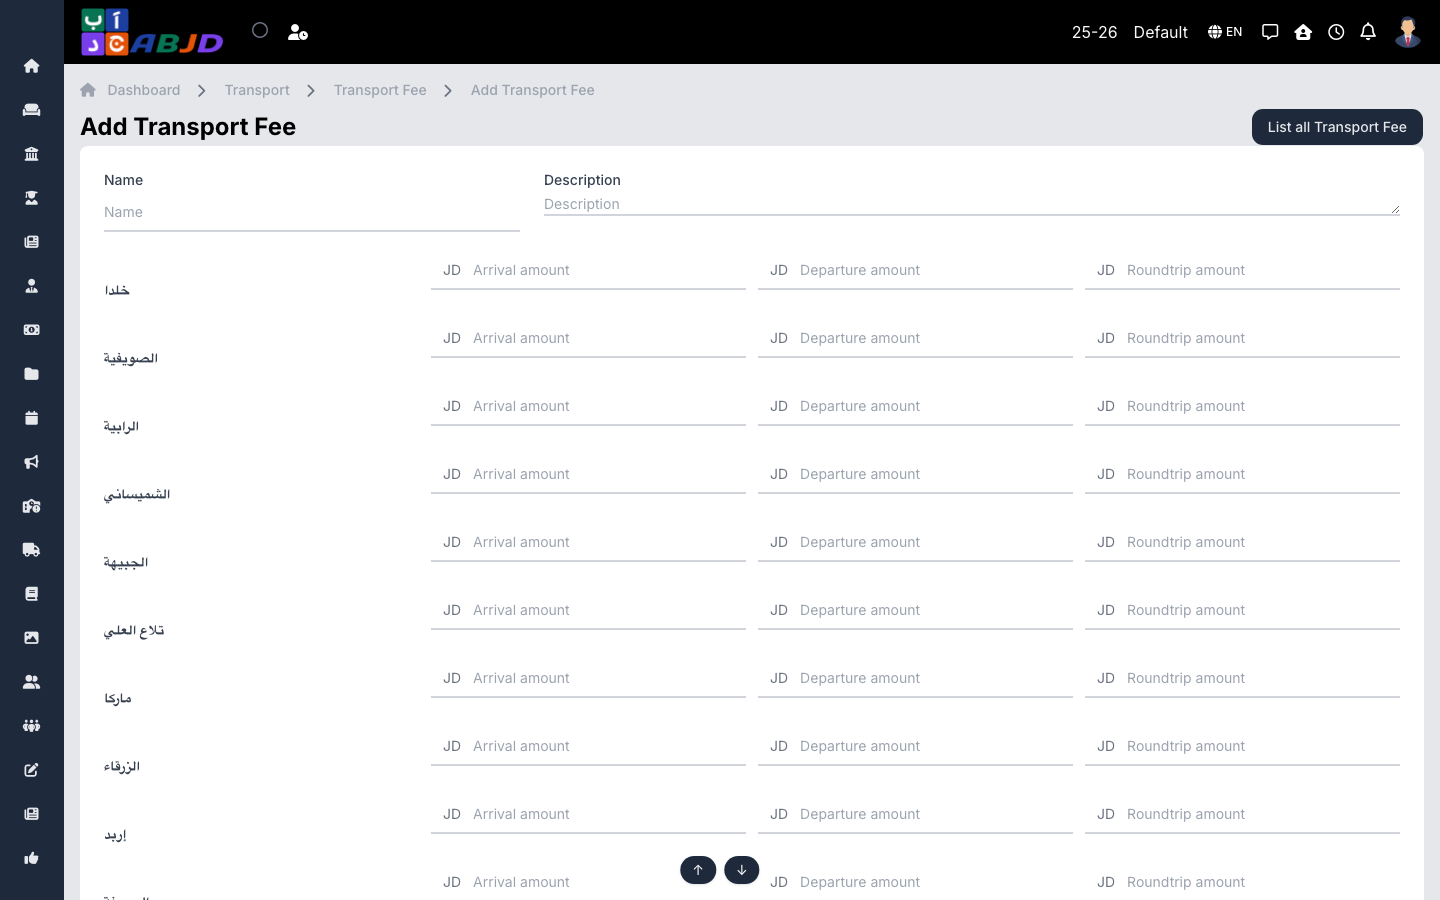Open the couch icon in the sidebar
This screenshot has height=900, width=1440.
pos(32,110)
